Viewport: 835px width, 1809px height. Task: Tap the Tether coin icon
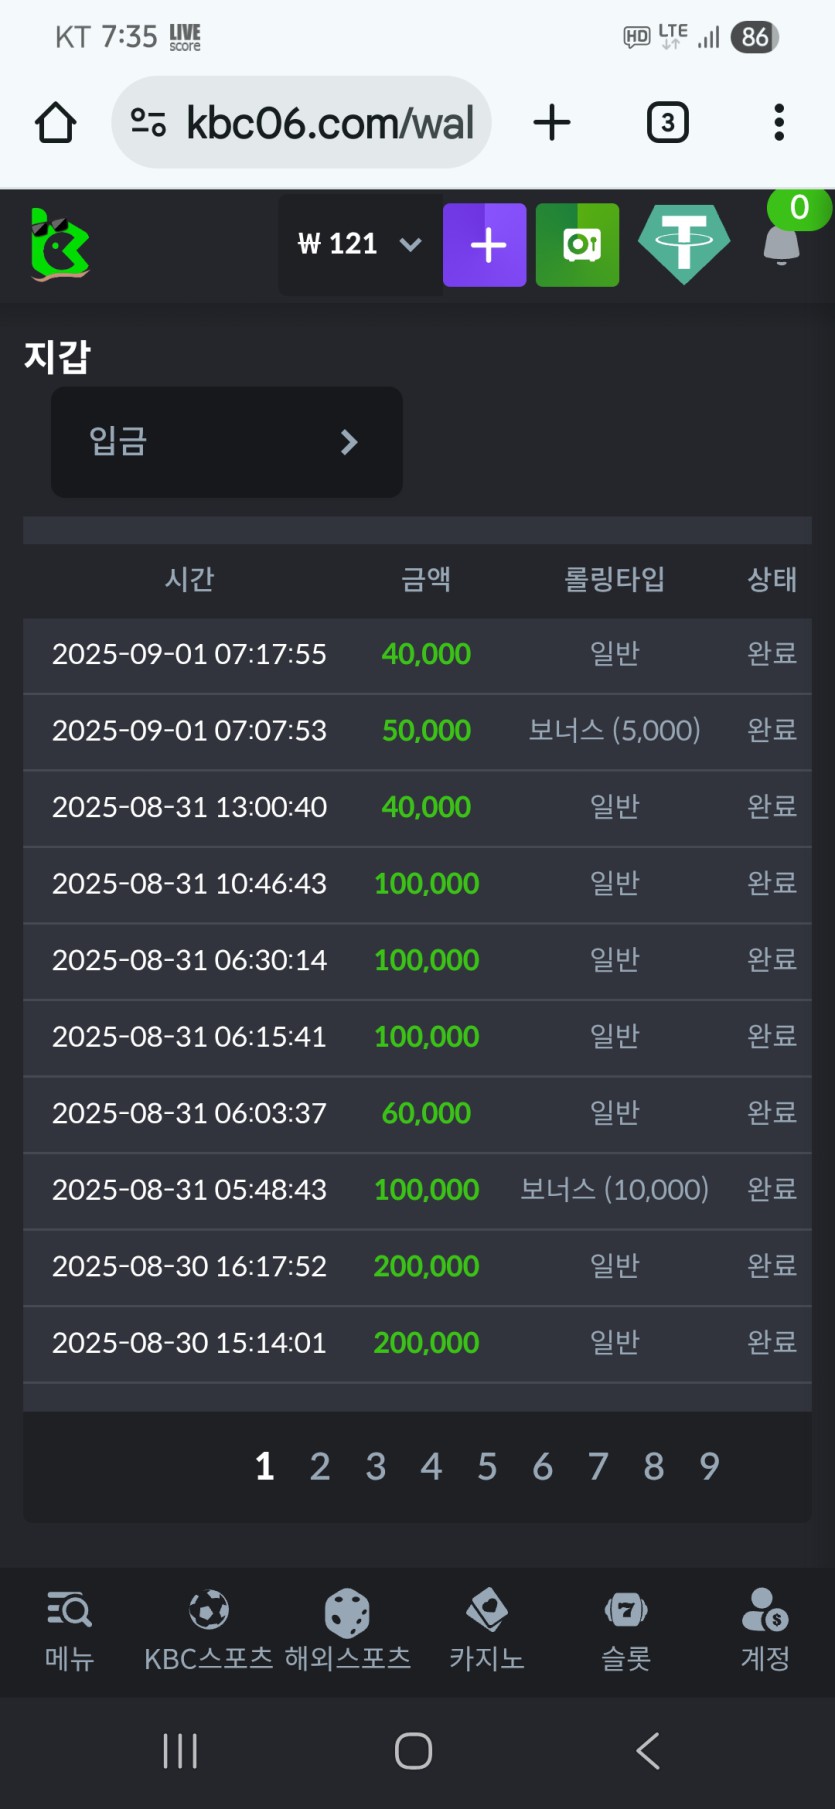(x=684, y=244)
